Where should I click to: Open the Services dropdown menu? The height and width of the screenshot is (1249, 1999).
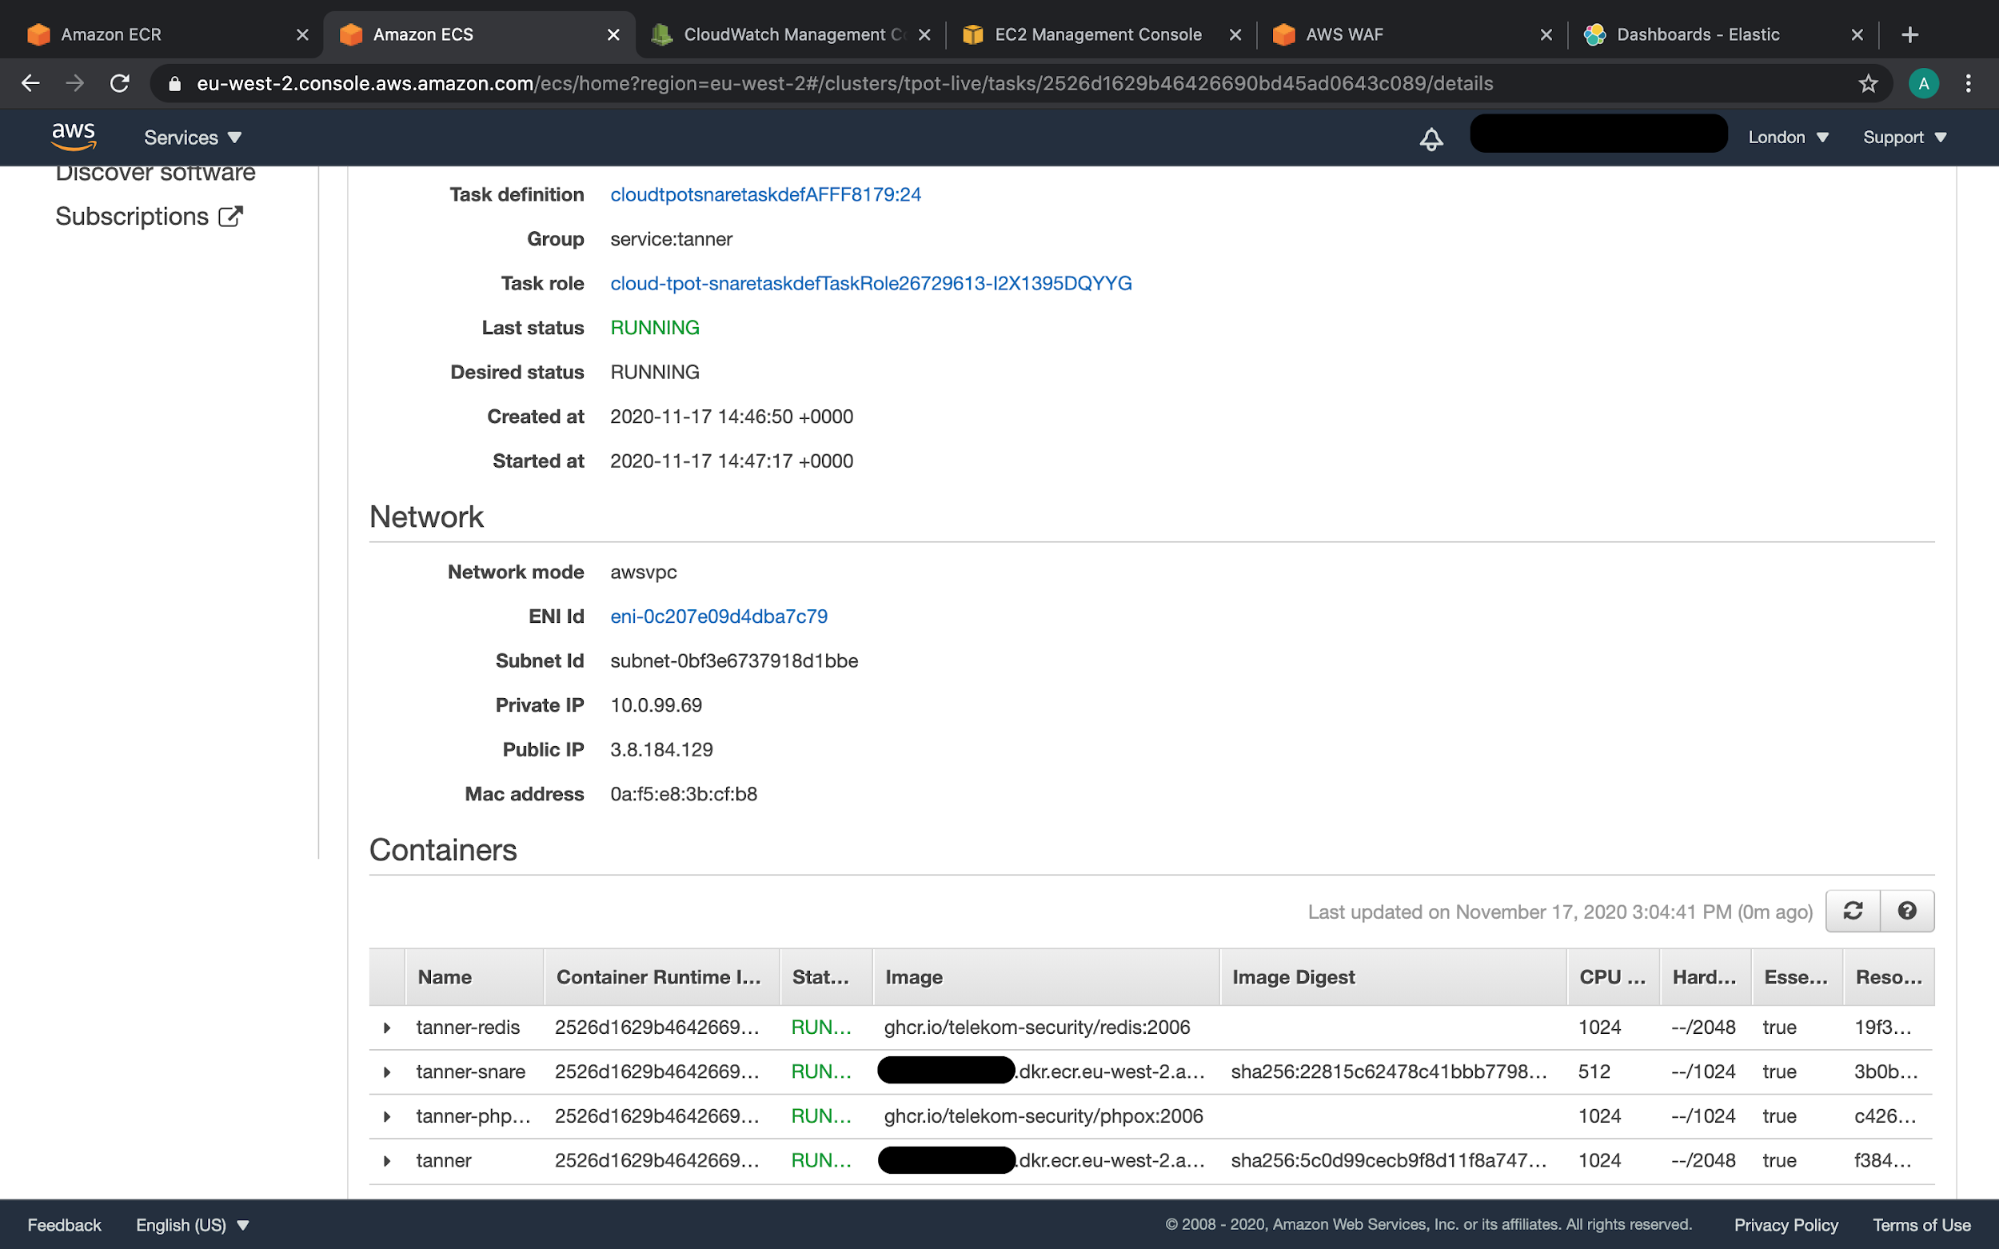(193, 138)
